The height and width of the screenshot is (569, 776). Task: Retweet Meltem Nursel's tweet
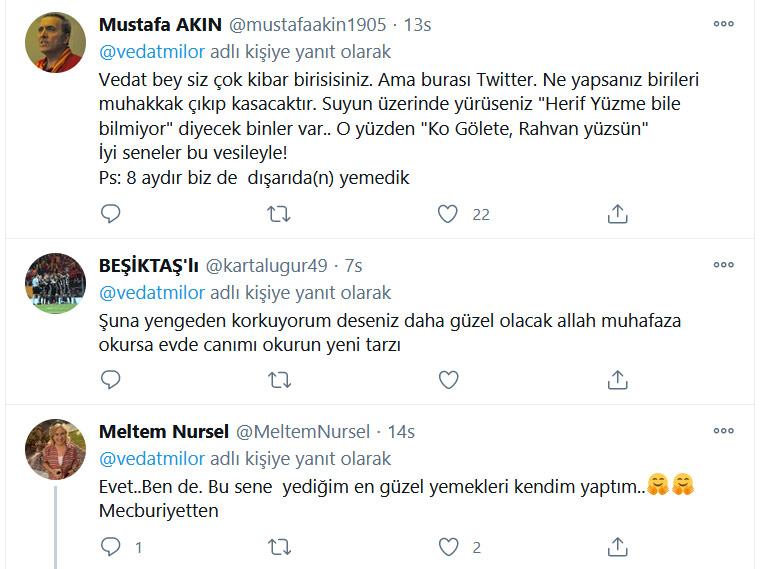[279, 547]
